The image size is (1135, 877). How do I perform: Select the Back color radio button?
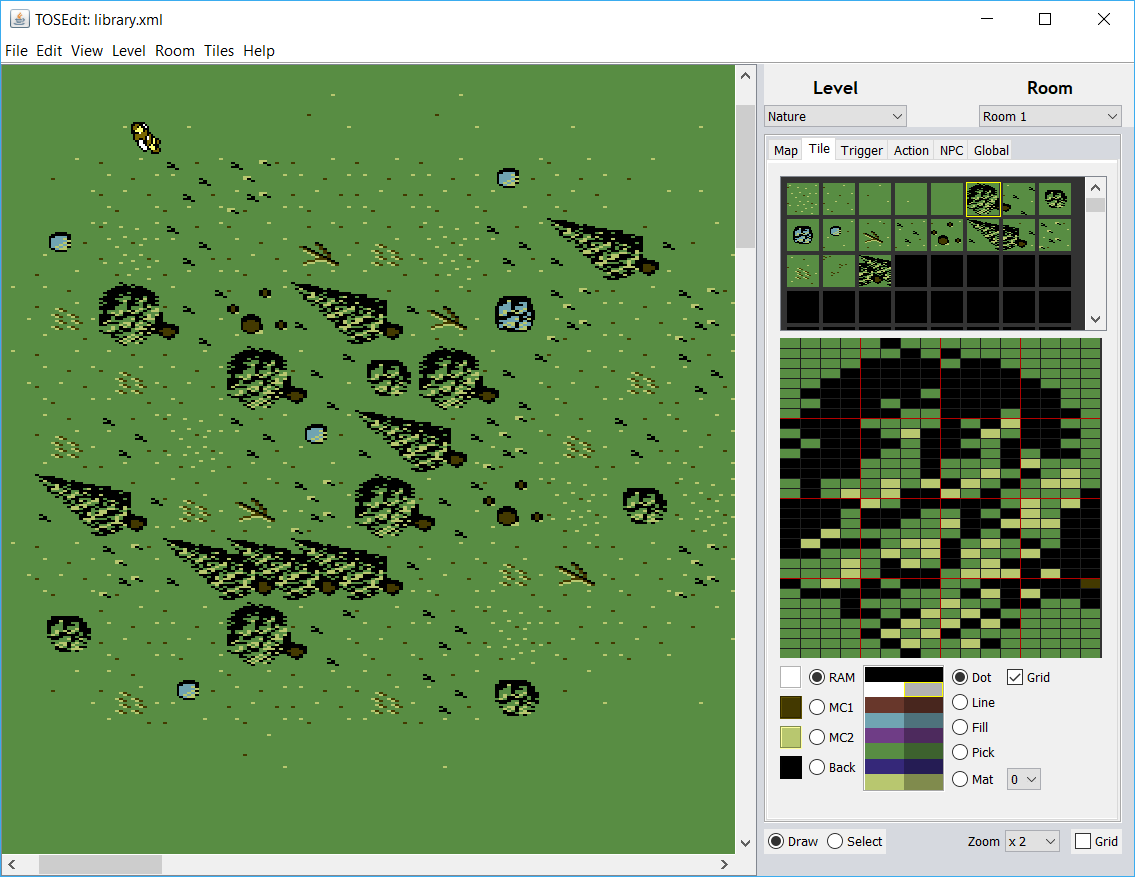pos(817,767)
